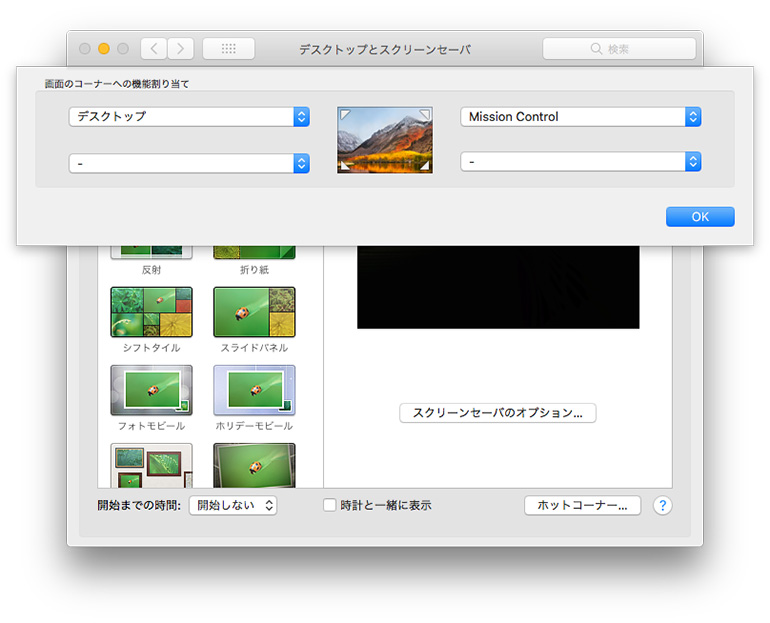Open top-left corner デスクトップ dropdown
This screenshot has width=770, height=623.
(189, 117)
